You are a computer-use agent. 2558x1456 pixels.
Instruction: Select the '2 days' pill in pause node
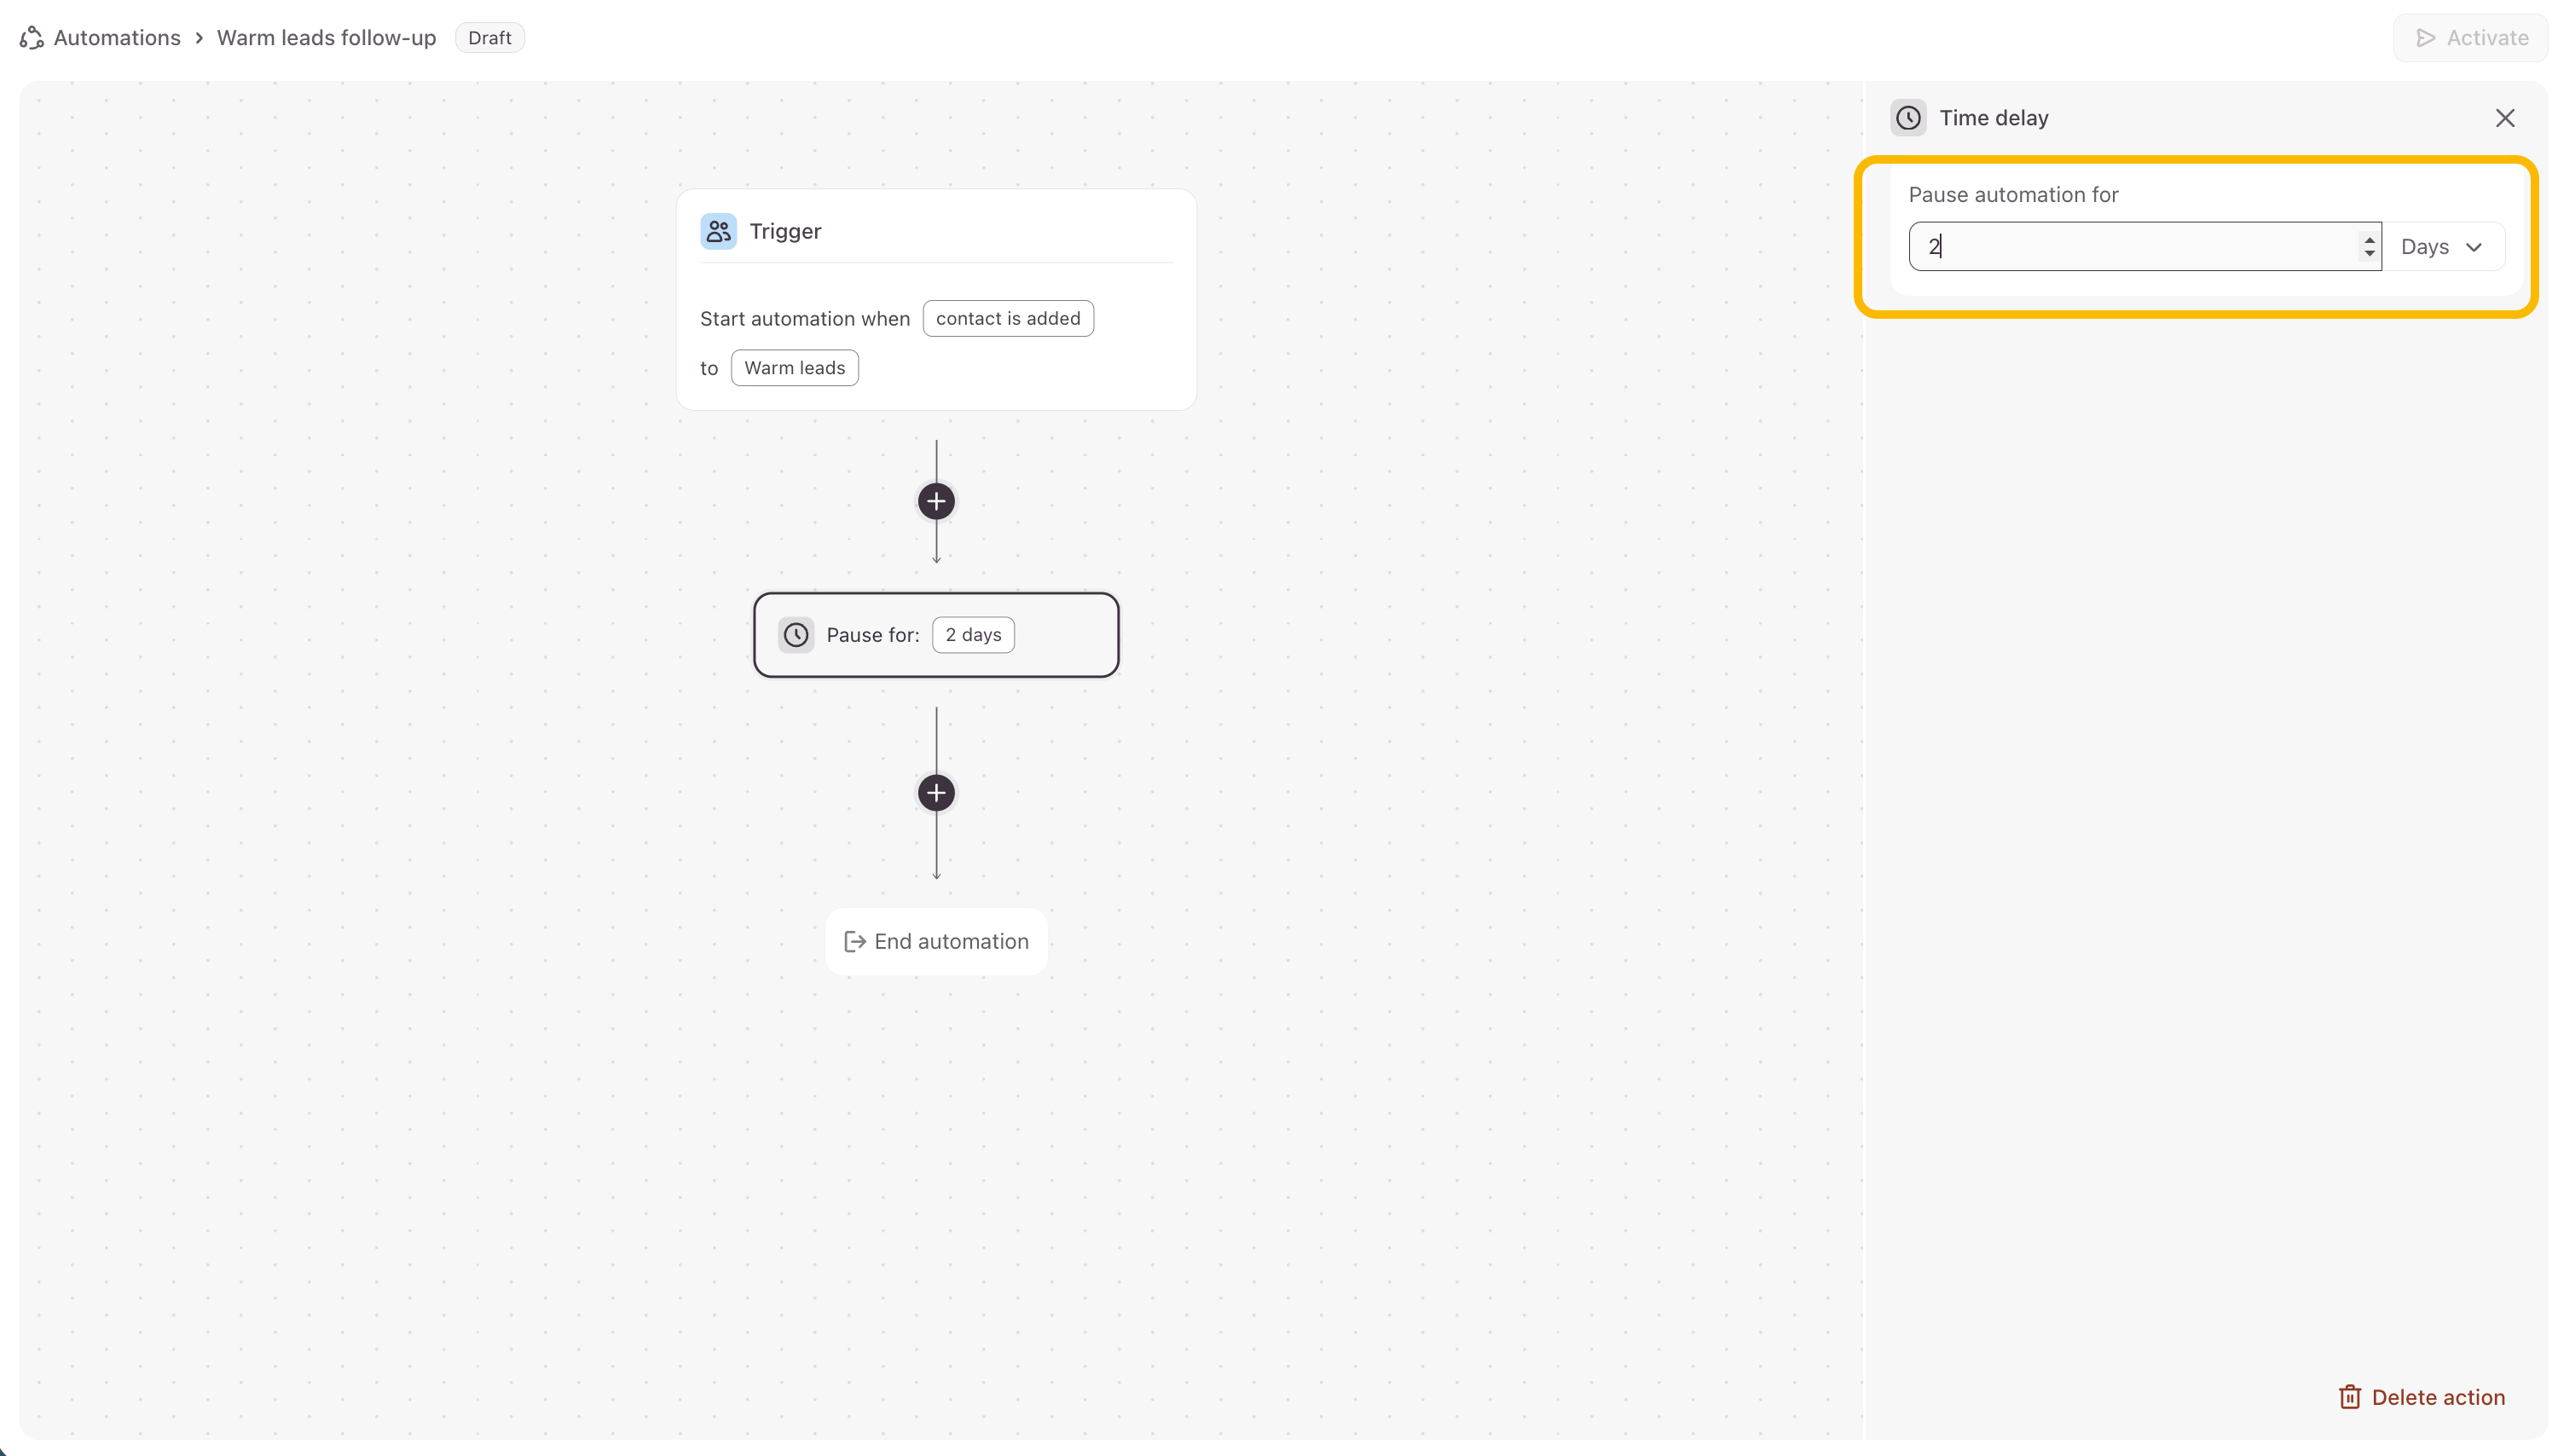972,635
